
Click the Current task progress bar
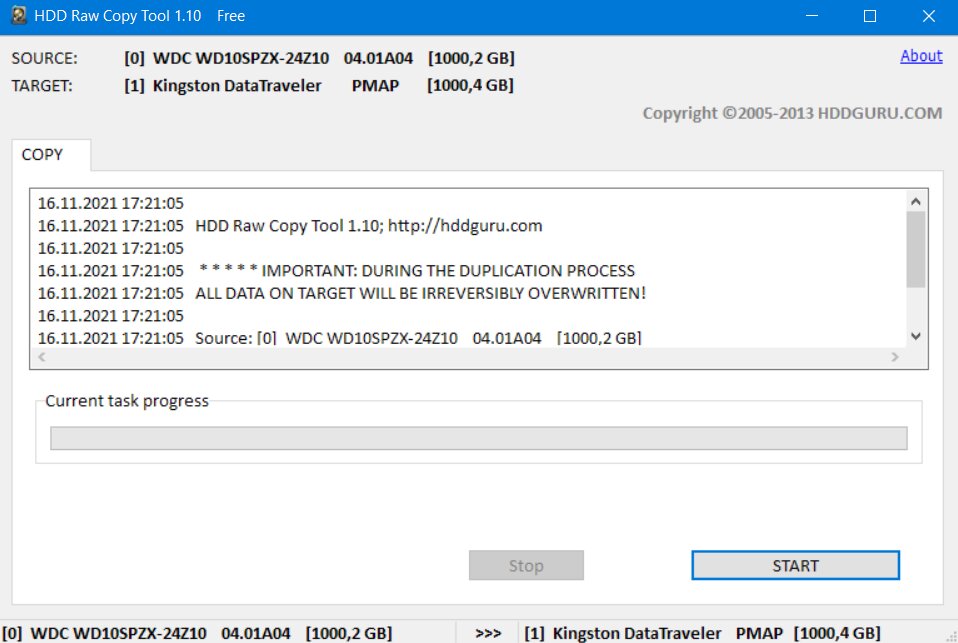(x=478, y=438)
